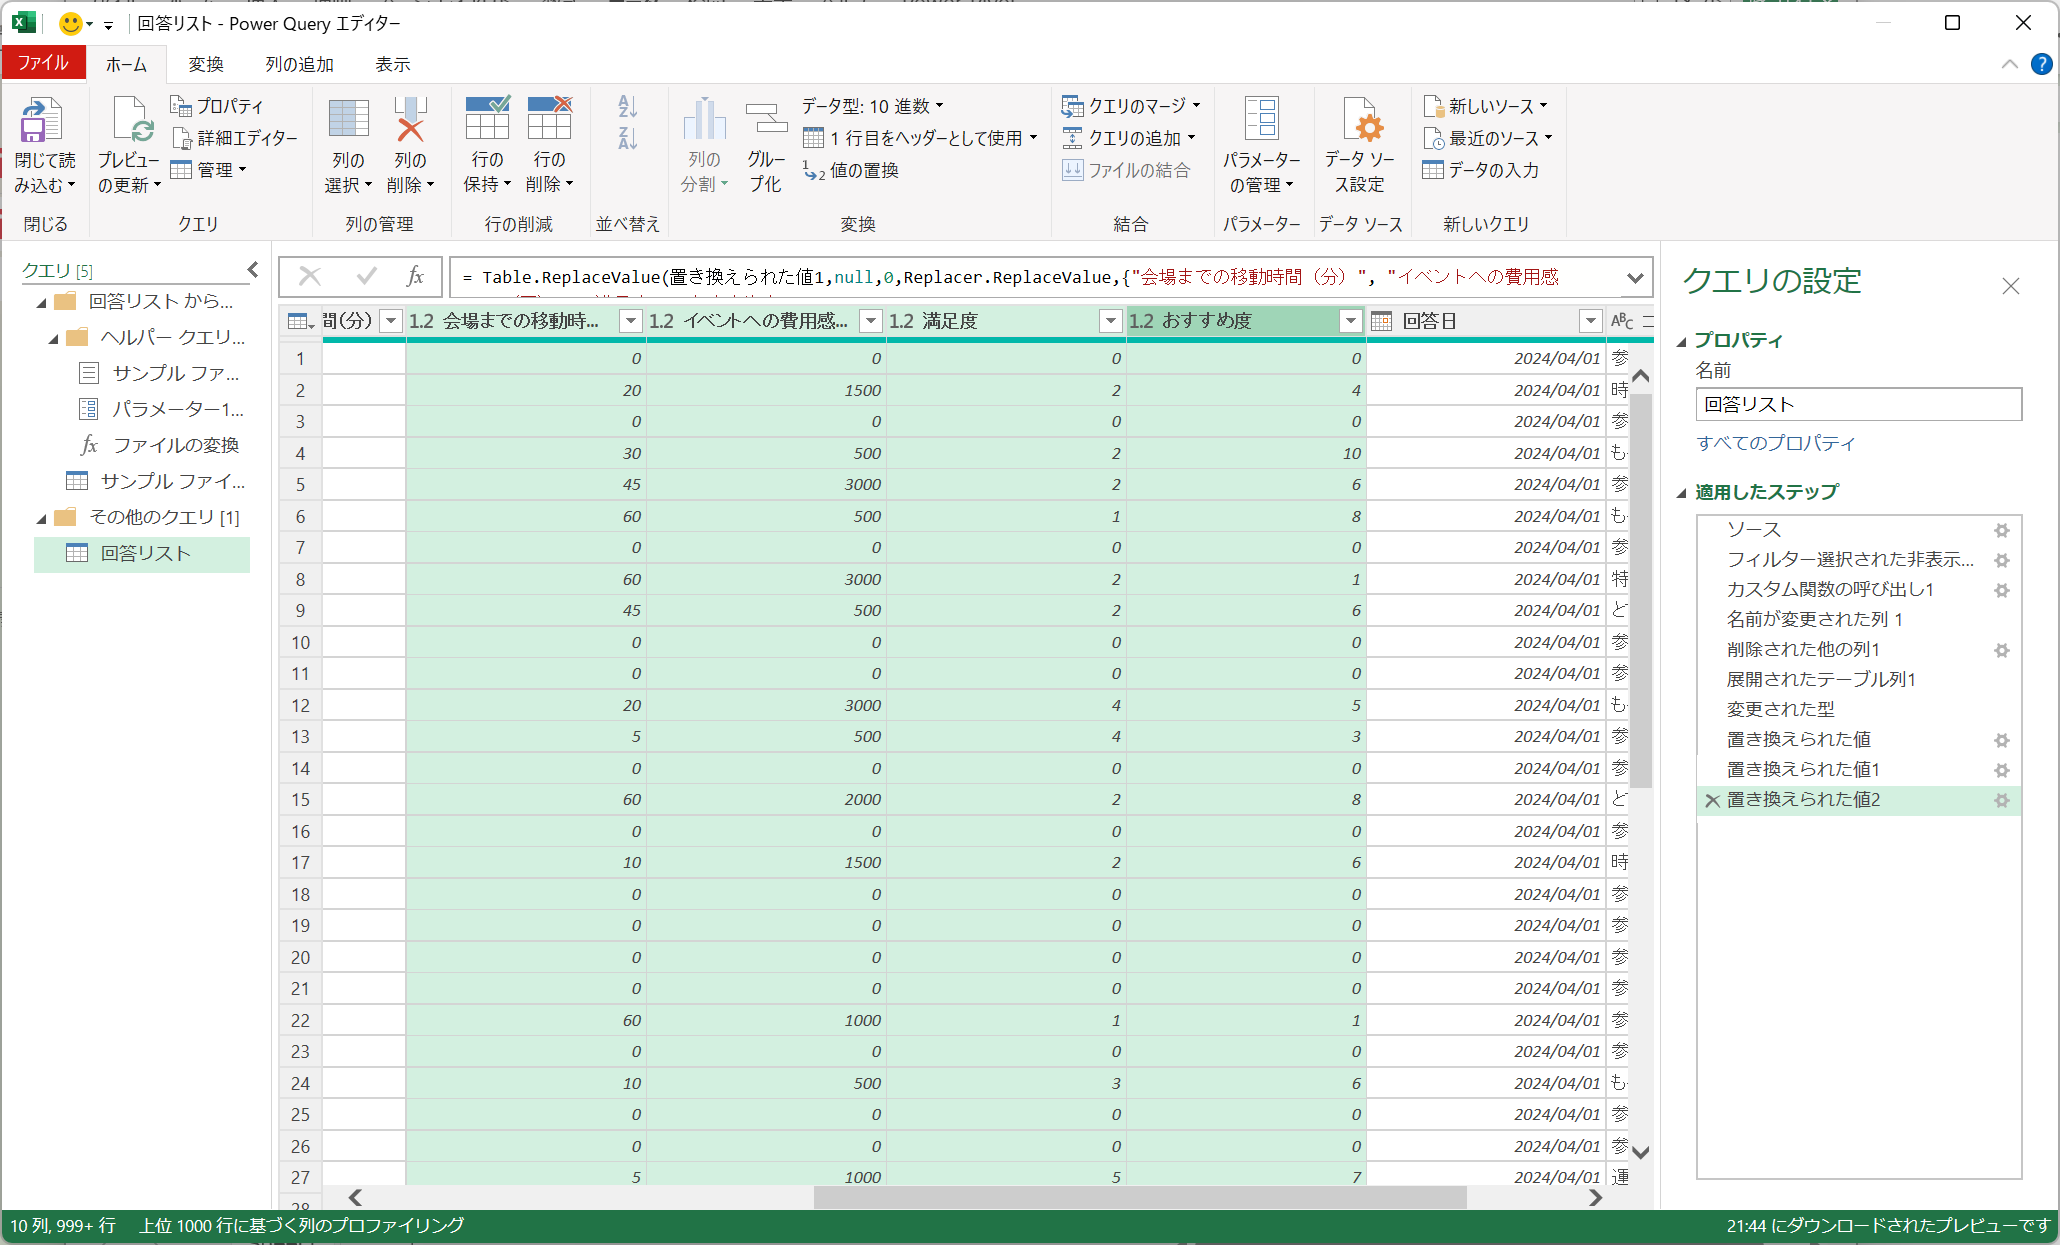This screenshot has width=2060, height=1245.
Task: Select the 変更された型 step
Action: click(x=1781, y=709)
